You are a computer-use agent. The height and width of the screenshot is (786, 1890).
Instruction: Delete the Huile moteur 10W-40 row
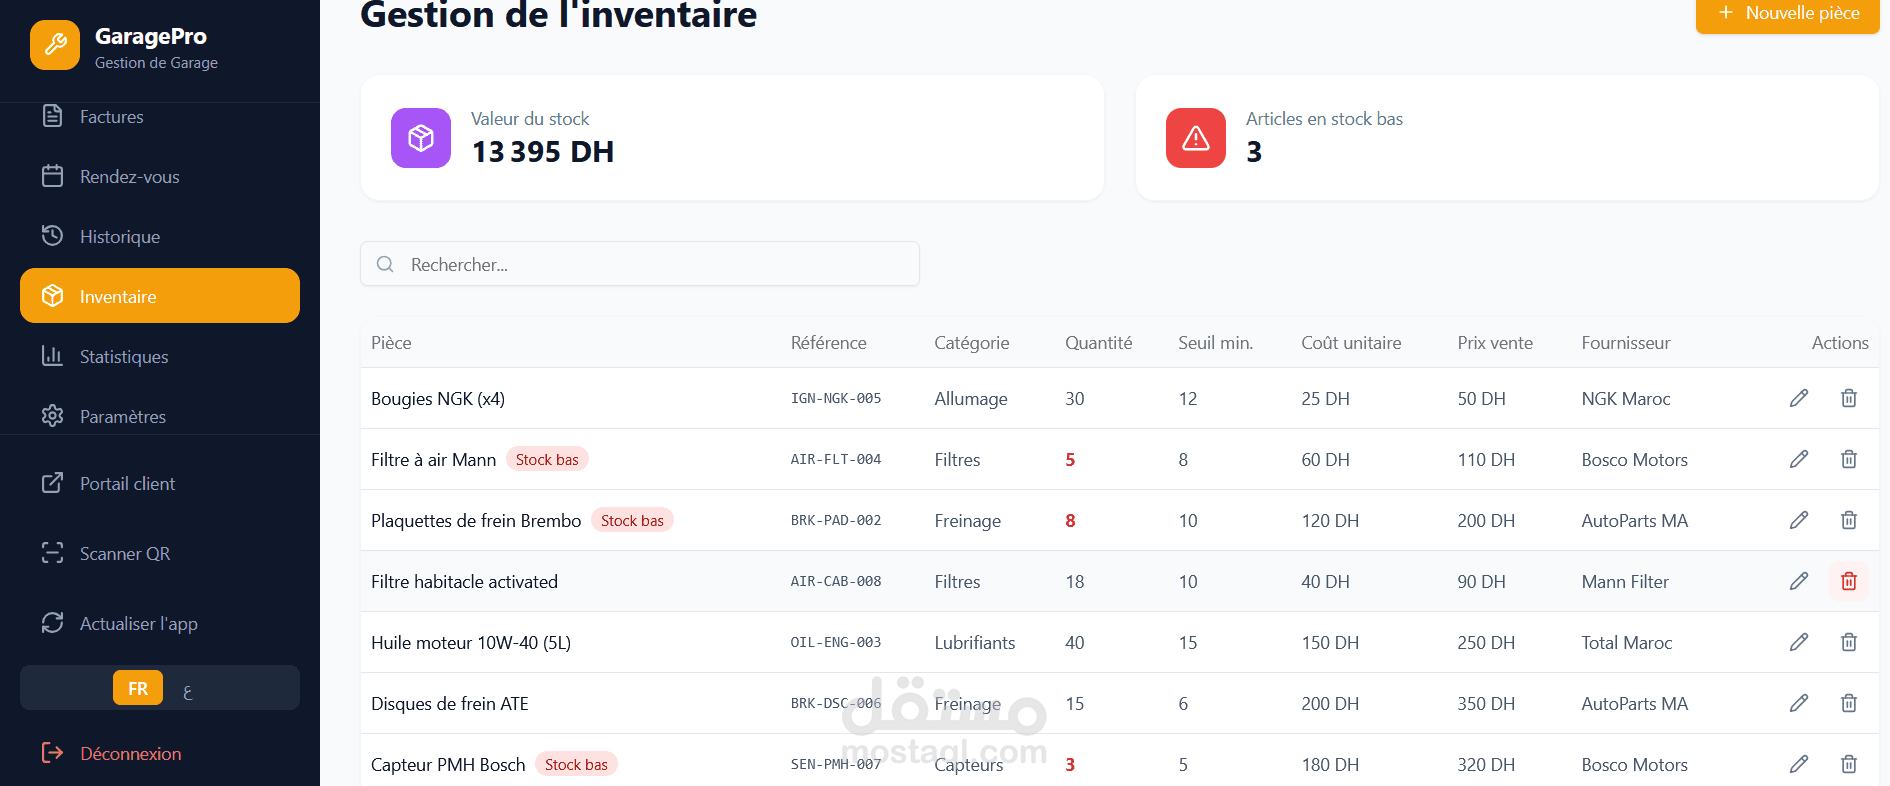click(1849, 642)
